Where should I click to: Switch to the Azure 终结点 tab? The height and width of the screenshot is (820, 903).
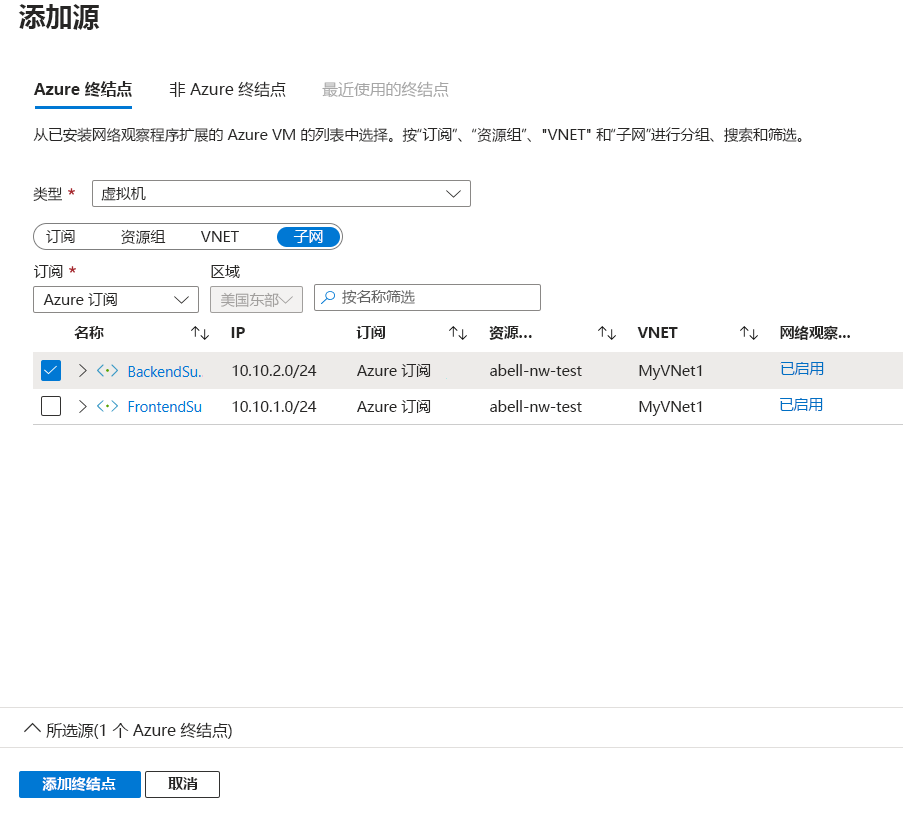[83, 90]
